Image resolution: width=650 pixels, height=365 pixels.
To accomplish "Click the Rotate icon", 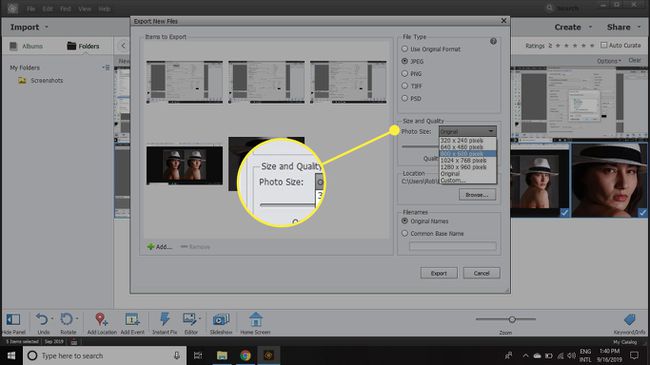I will pos(67,319).
